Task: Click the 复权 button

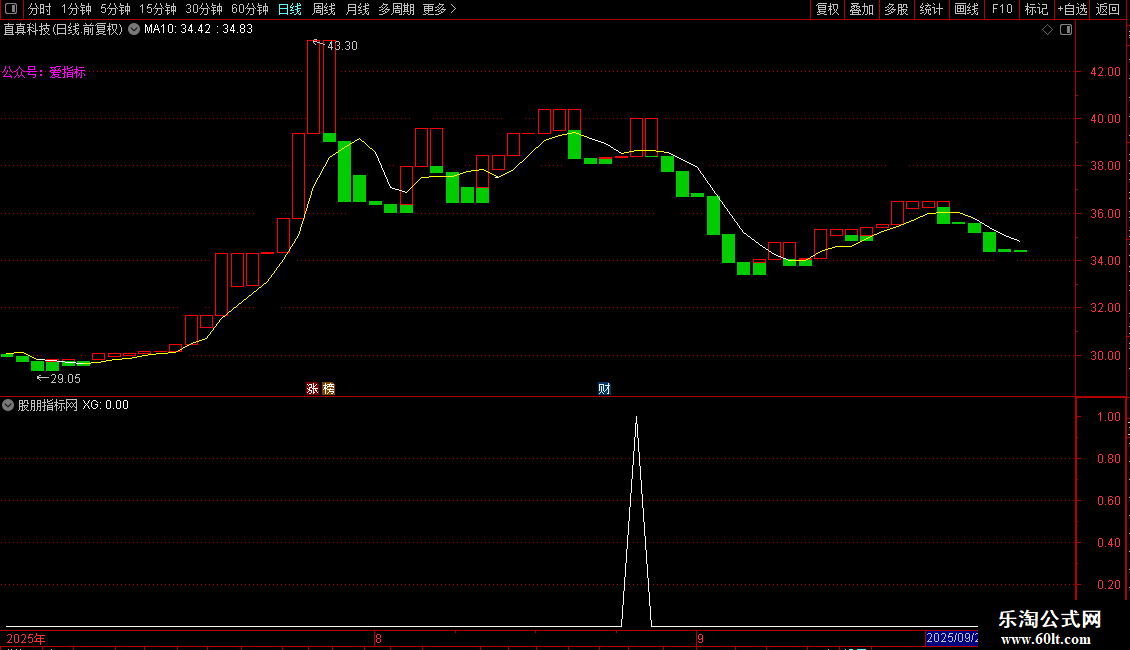Action: [x=827, y=9]
